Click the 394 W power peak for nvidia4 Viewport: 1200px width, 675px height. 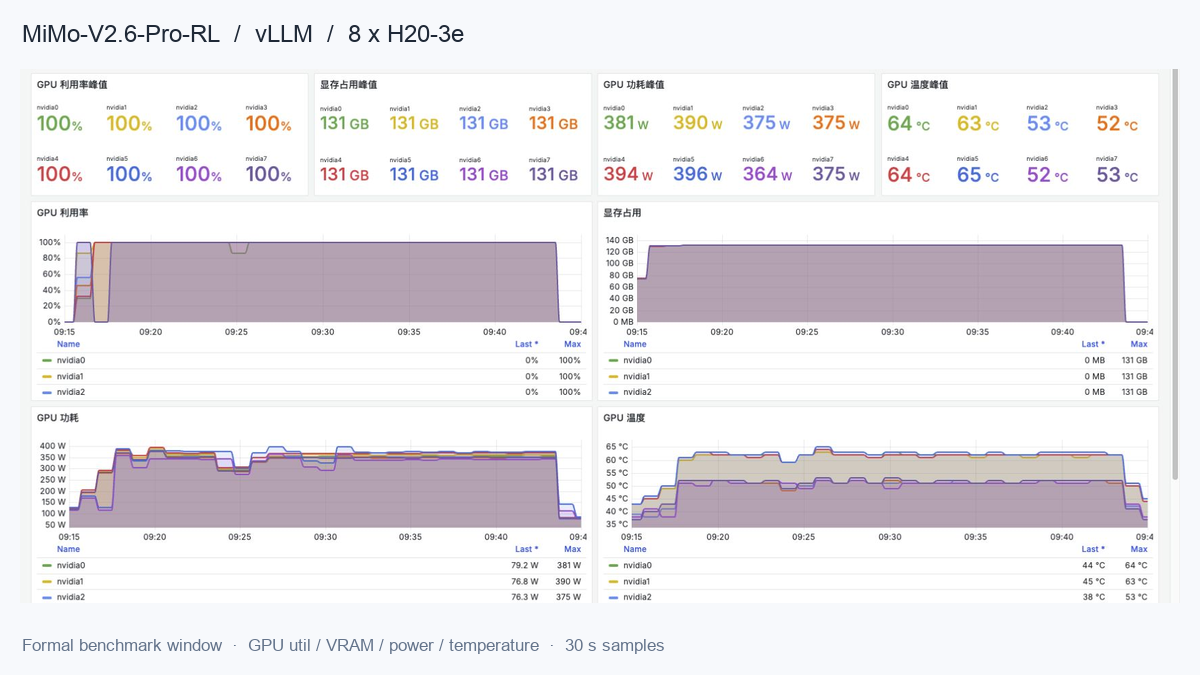pos(628,174)
